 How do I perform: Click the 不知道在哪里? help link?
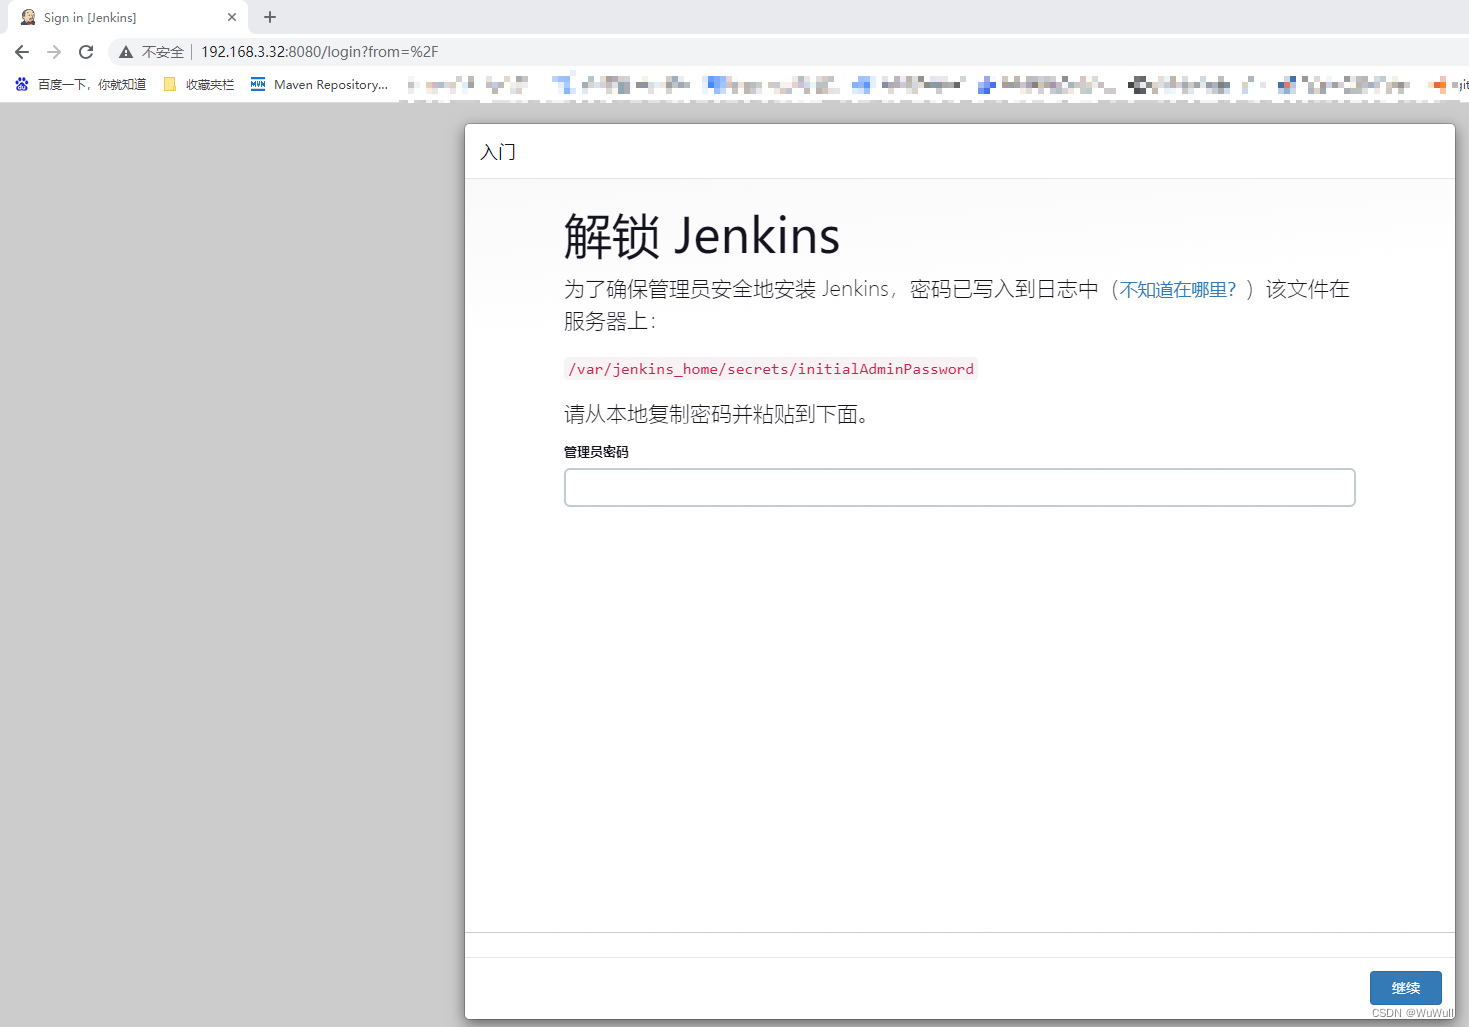[1178, 290]
